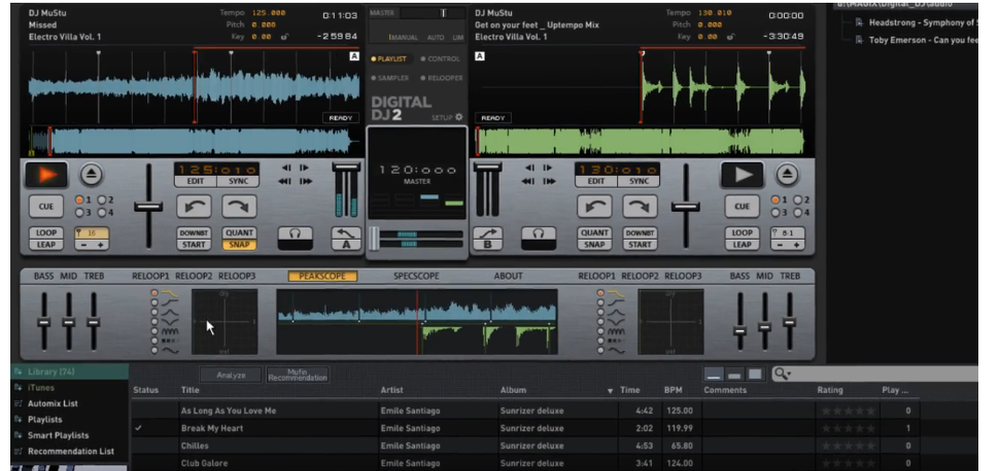Toggle headphone monitoring for deck A
1000x471 pixels.
[295, 238]
